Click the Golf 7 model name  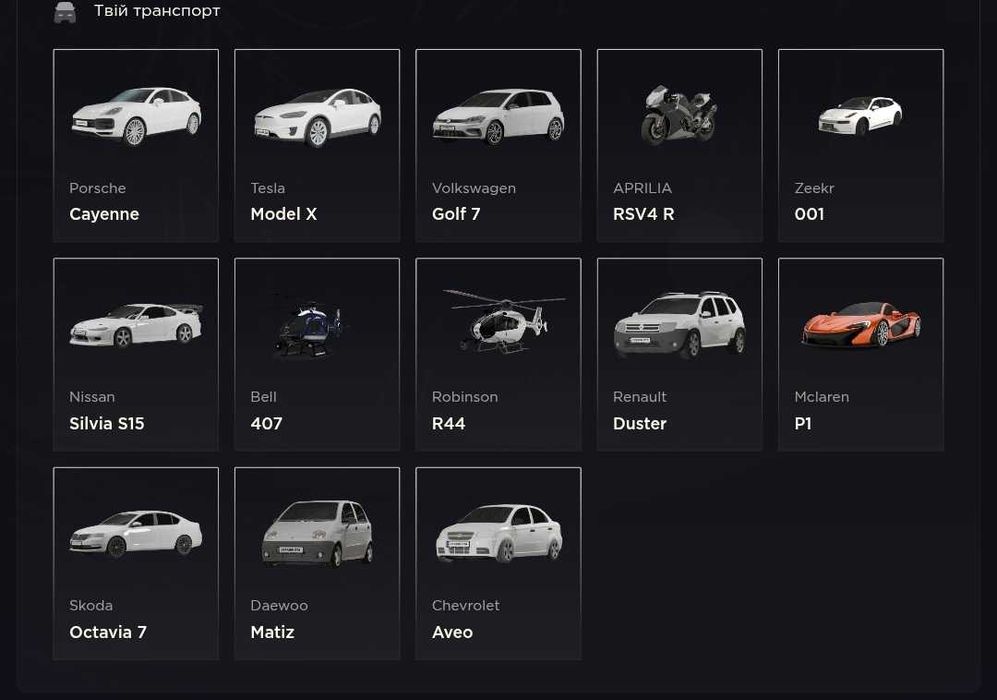point(456,214)
